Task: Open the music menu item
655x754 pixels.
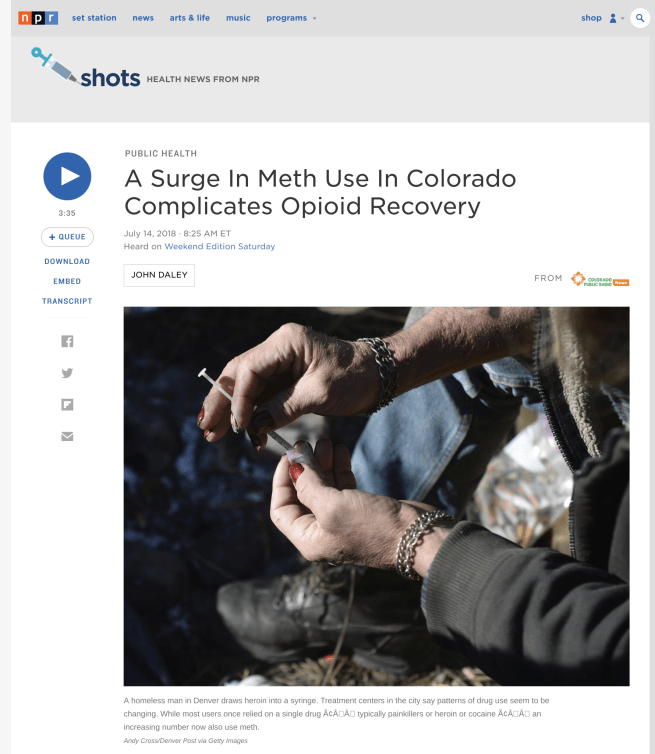Action: click(238, 18)
